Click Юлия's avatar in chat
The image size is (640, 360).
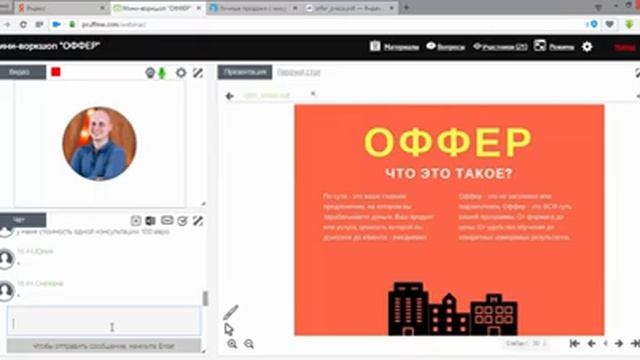(6, 259)
